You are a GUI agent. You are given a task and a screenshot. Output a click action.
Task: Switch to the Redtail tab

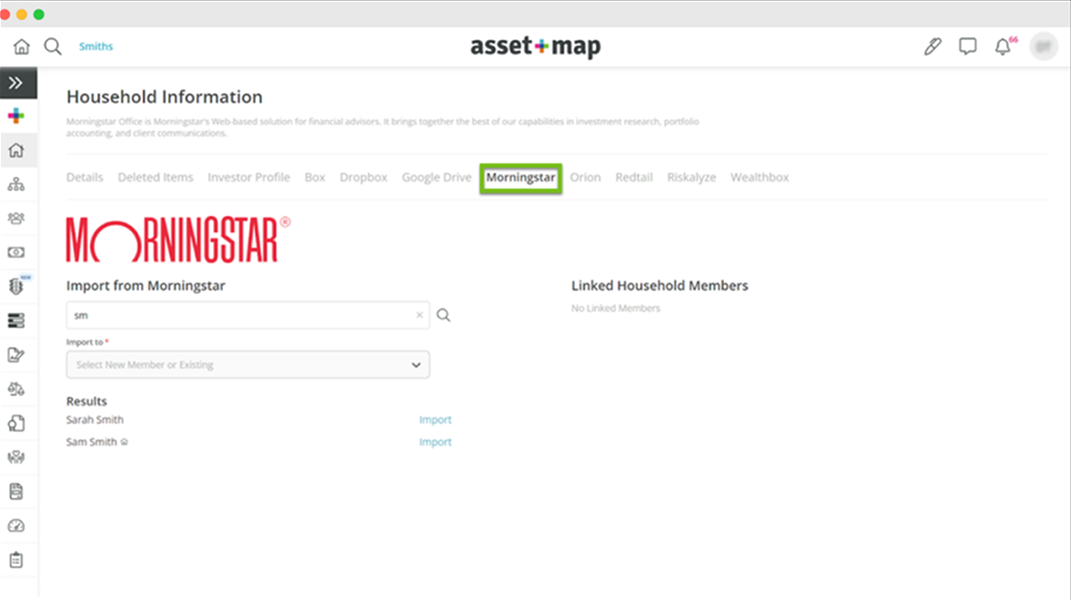pyautogui.click(x=634, y=177)
